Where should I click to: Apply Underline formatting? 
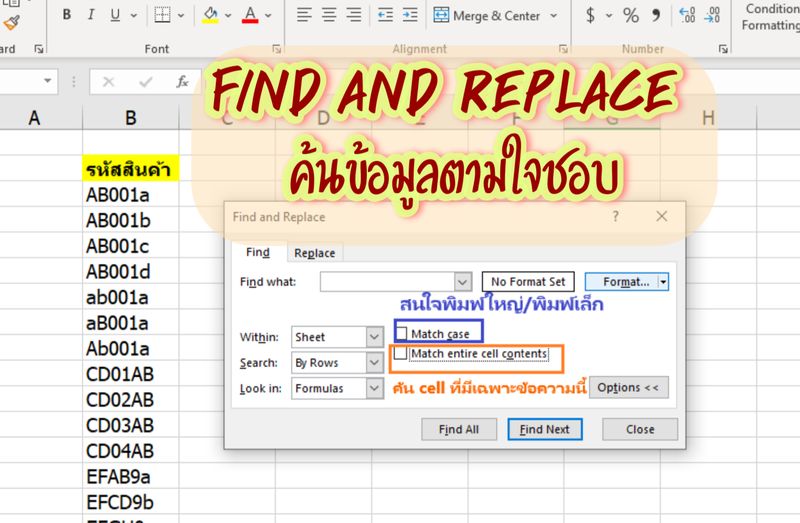coord(115,15)
